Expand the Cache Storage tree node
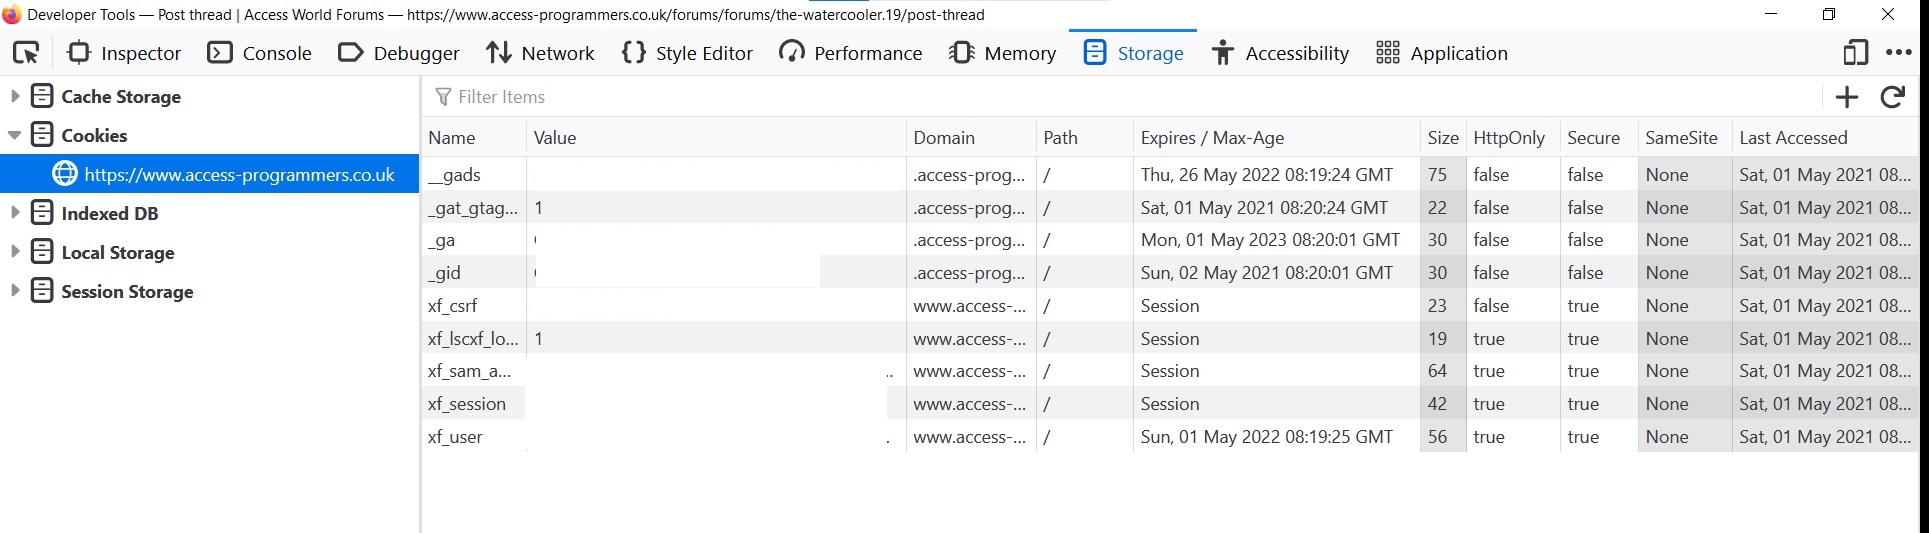 point(14,96)
